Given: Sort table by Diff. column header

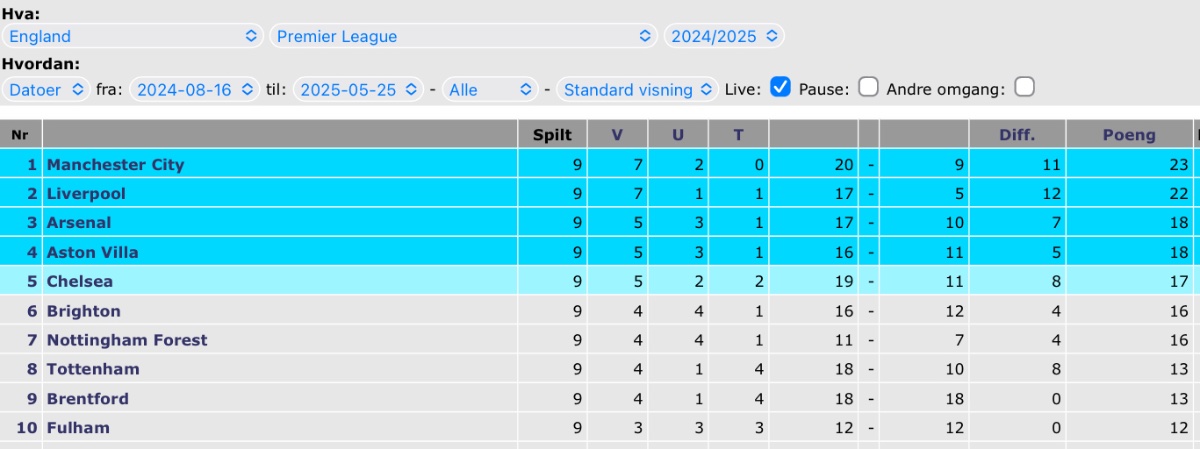Looking at the screenshot, I should click(1017, 135).
